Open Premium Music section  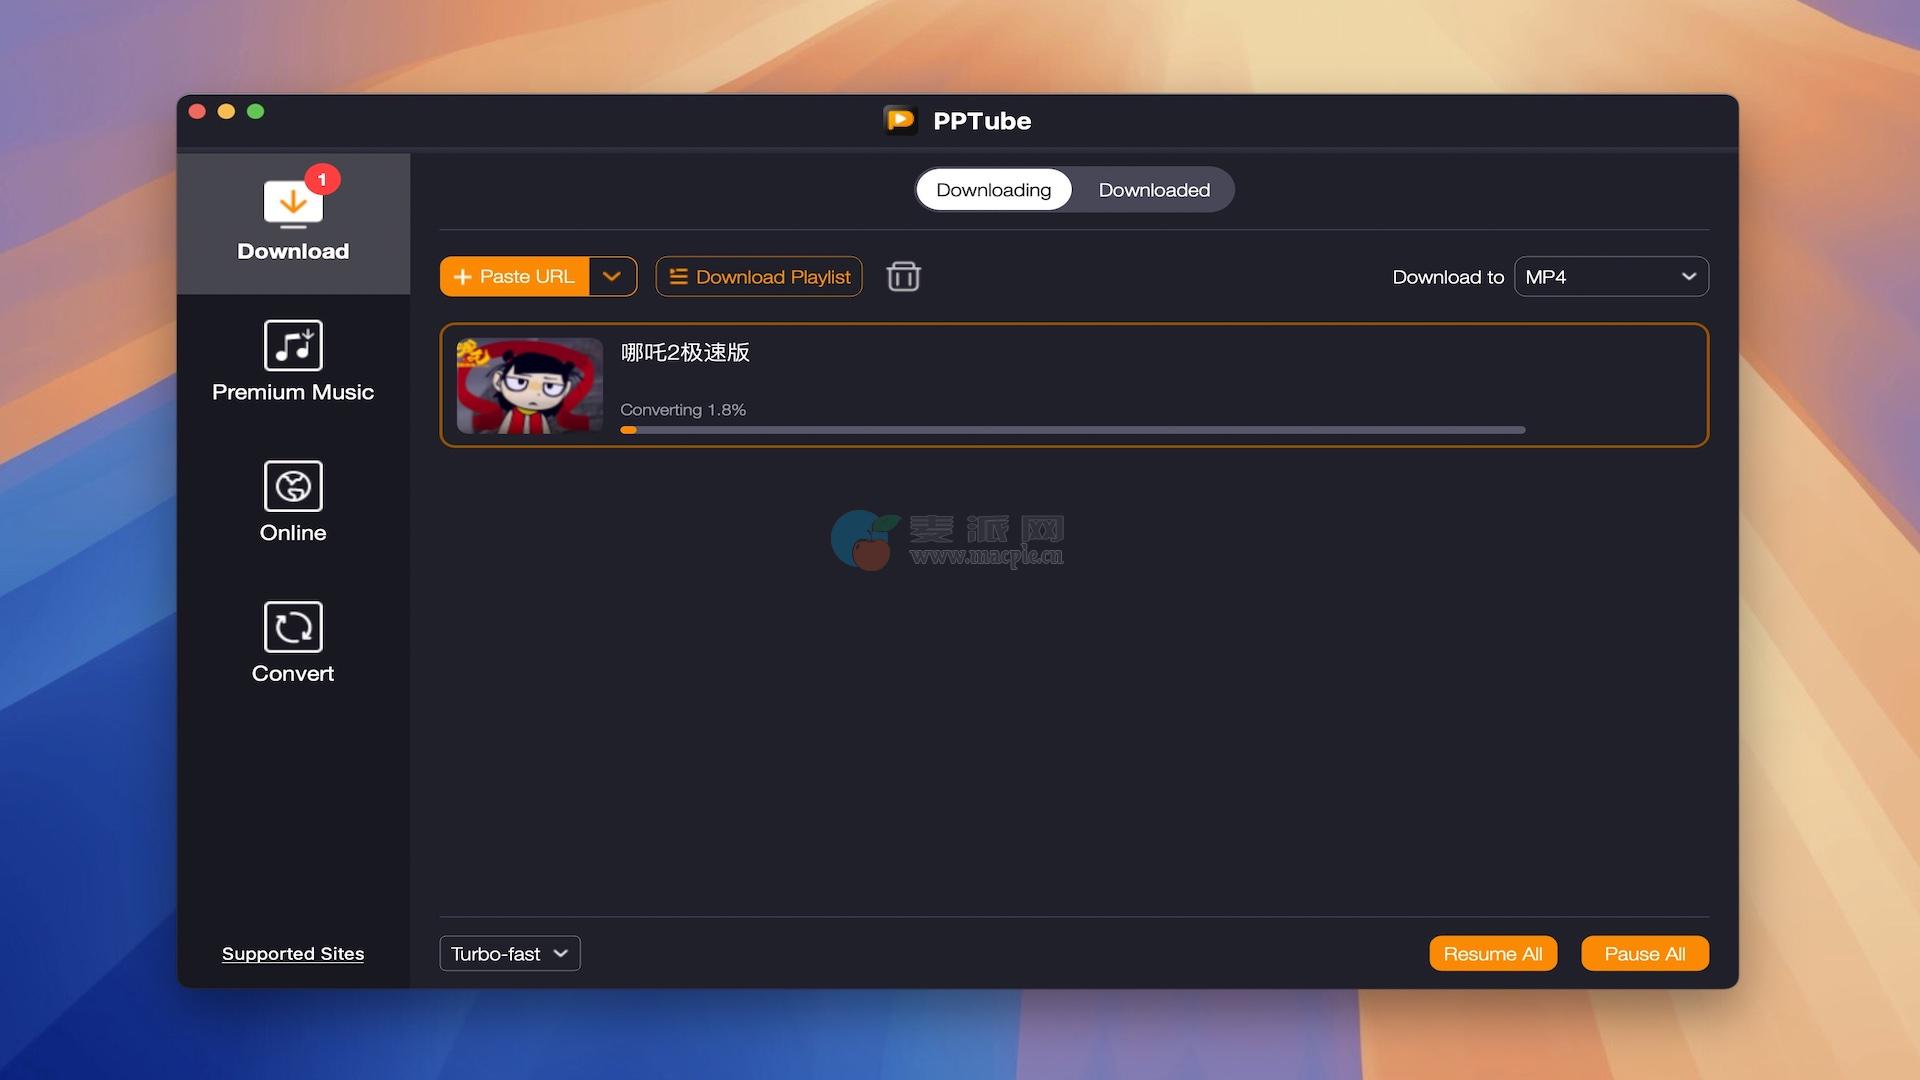point(293,362)
